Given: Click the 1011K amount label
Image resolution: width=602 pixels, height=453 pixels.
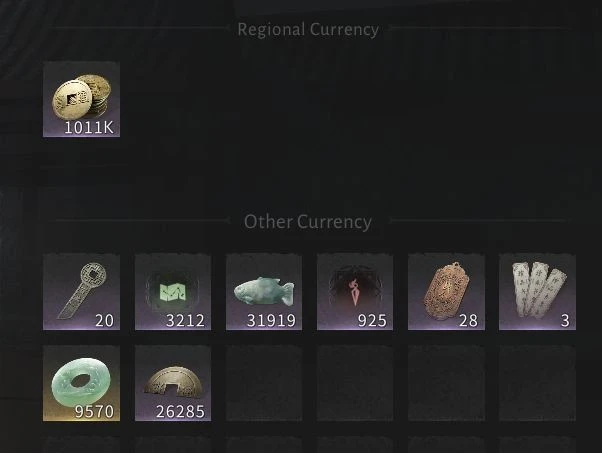Looking at the screenshot, I should tap(89, 127).
